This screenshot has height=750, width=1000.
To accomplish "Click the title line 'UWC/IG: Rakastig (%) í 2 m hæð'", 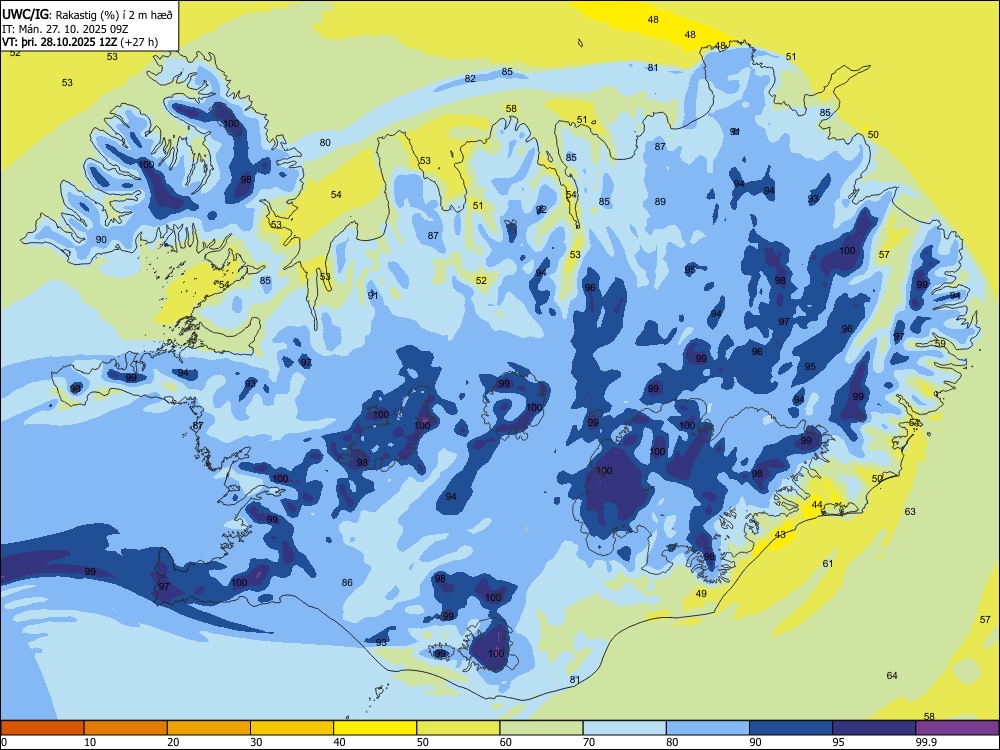I will click(87, 14).
